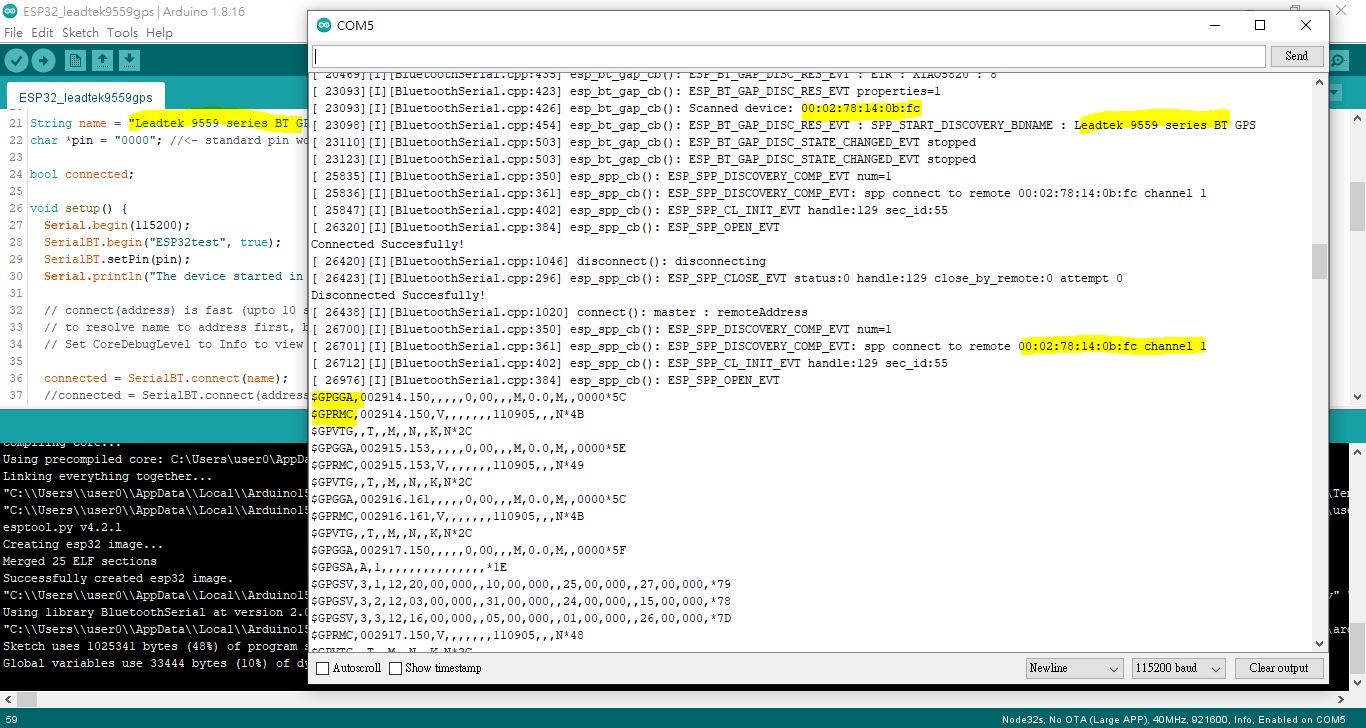Click 'void setup() {' code line
Image resolution: width=1366 pixels, height=728 pixels.
pos(78,208)
